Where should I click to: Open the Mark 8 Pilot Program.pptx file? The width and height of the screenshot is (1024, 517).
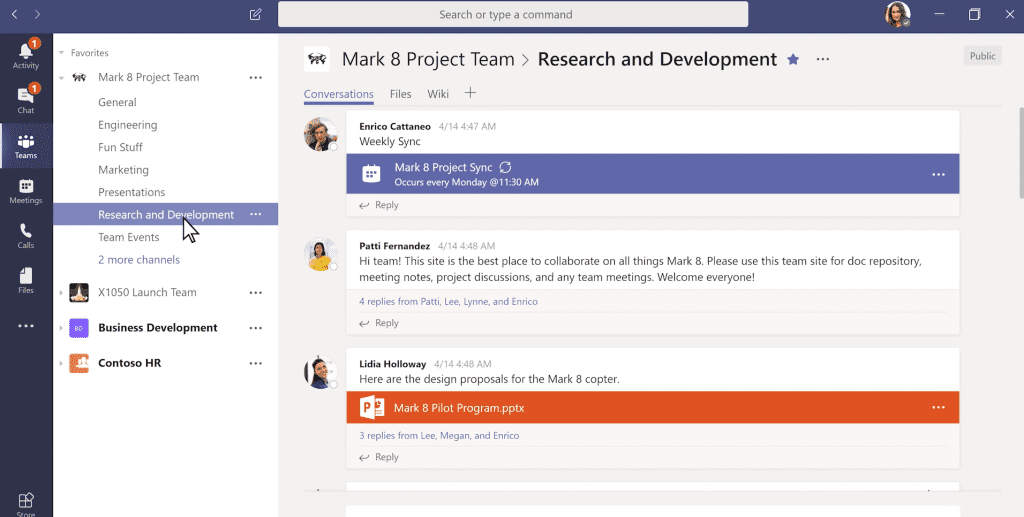652,407
